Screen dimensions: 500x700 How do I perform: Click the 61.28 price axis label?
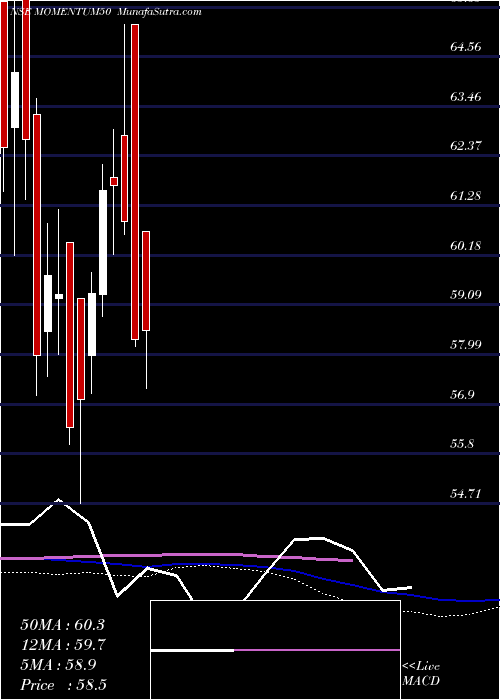pyautogui.click(x=466, y=195)
